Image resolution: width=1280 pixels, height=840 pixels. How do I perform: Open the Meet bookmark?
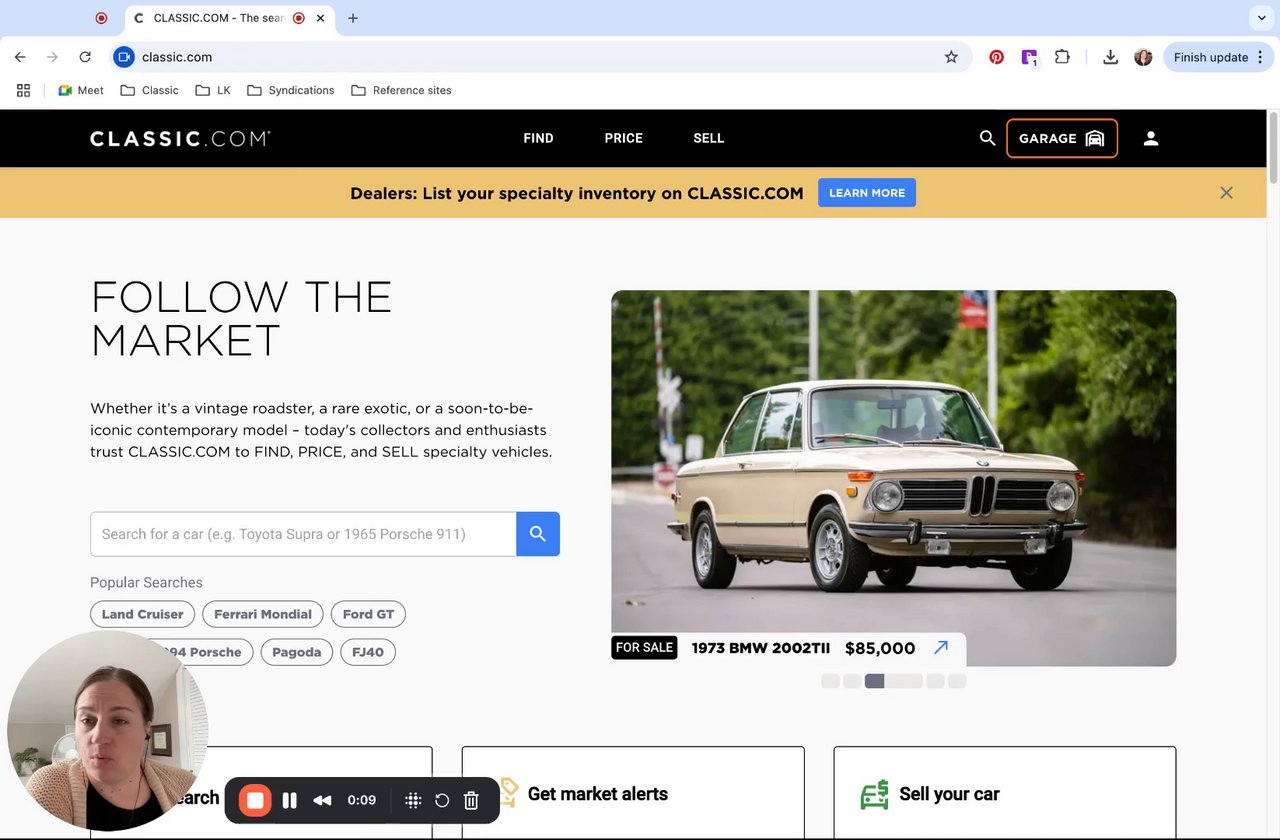click(80, 90)
